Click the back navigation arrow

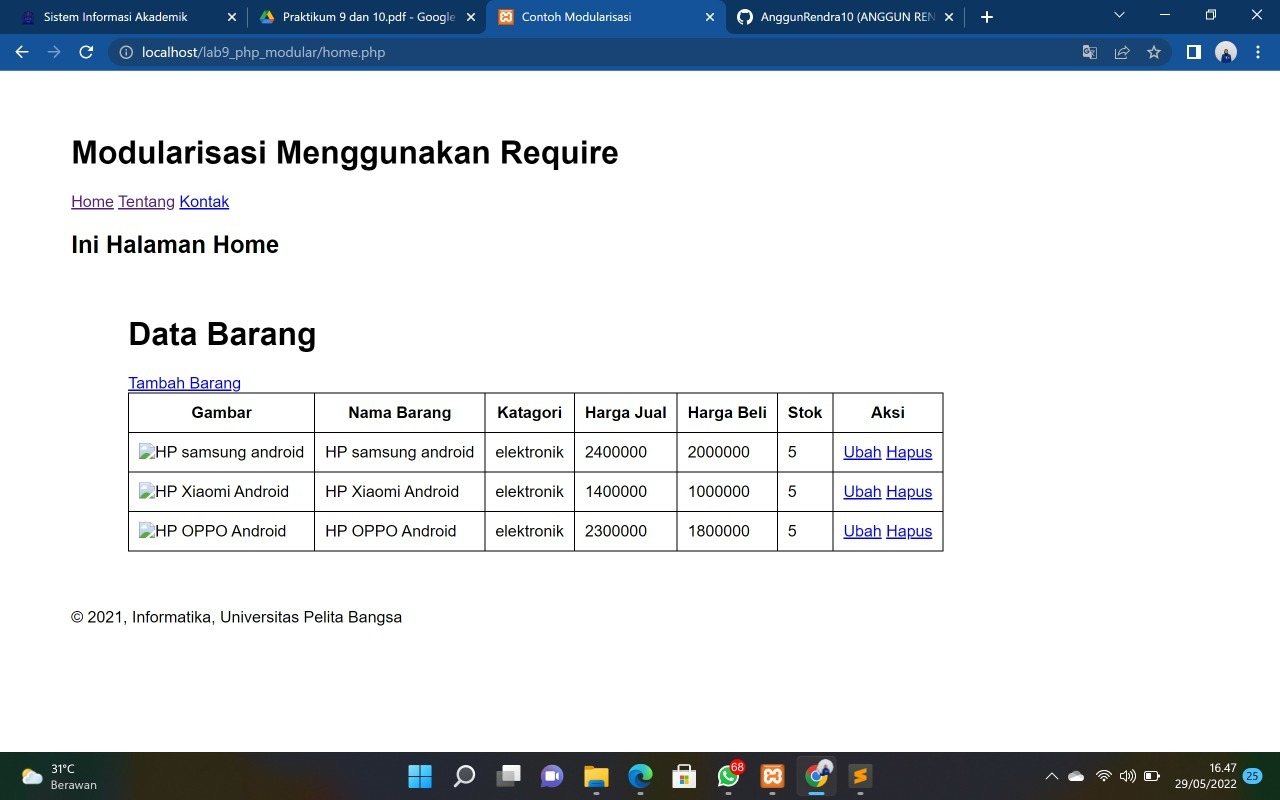point(21,52)
